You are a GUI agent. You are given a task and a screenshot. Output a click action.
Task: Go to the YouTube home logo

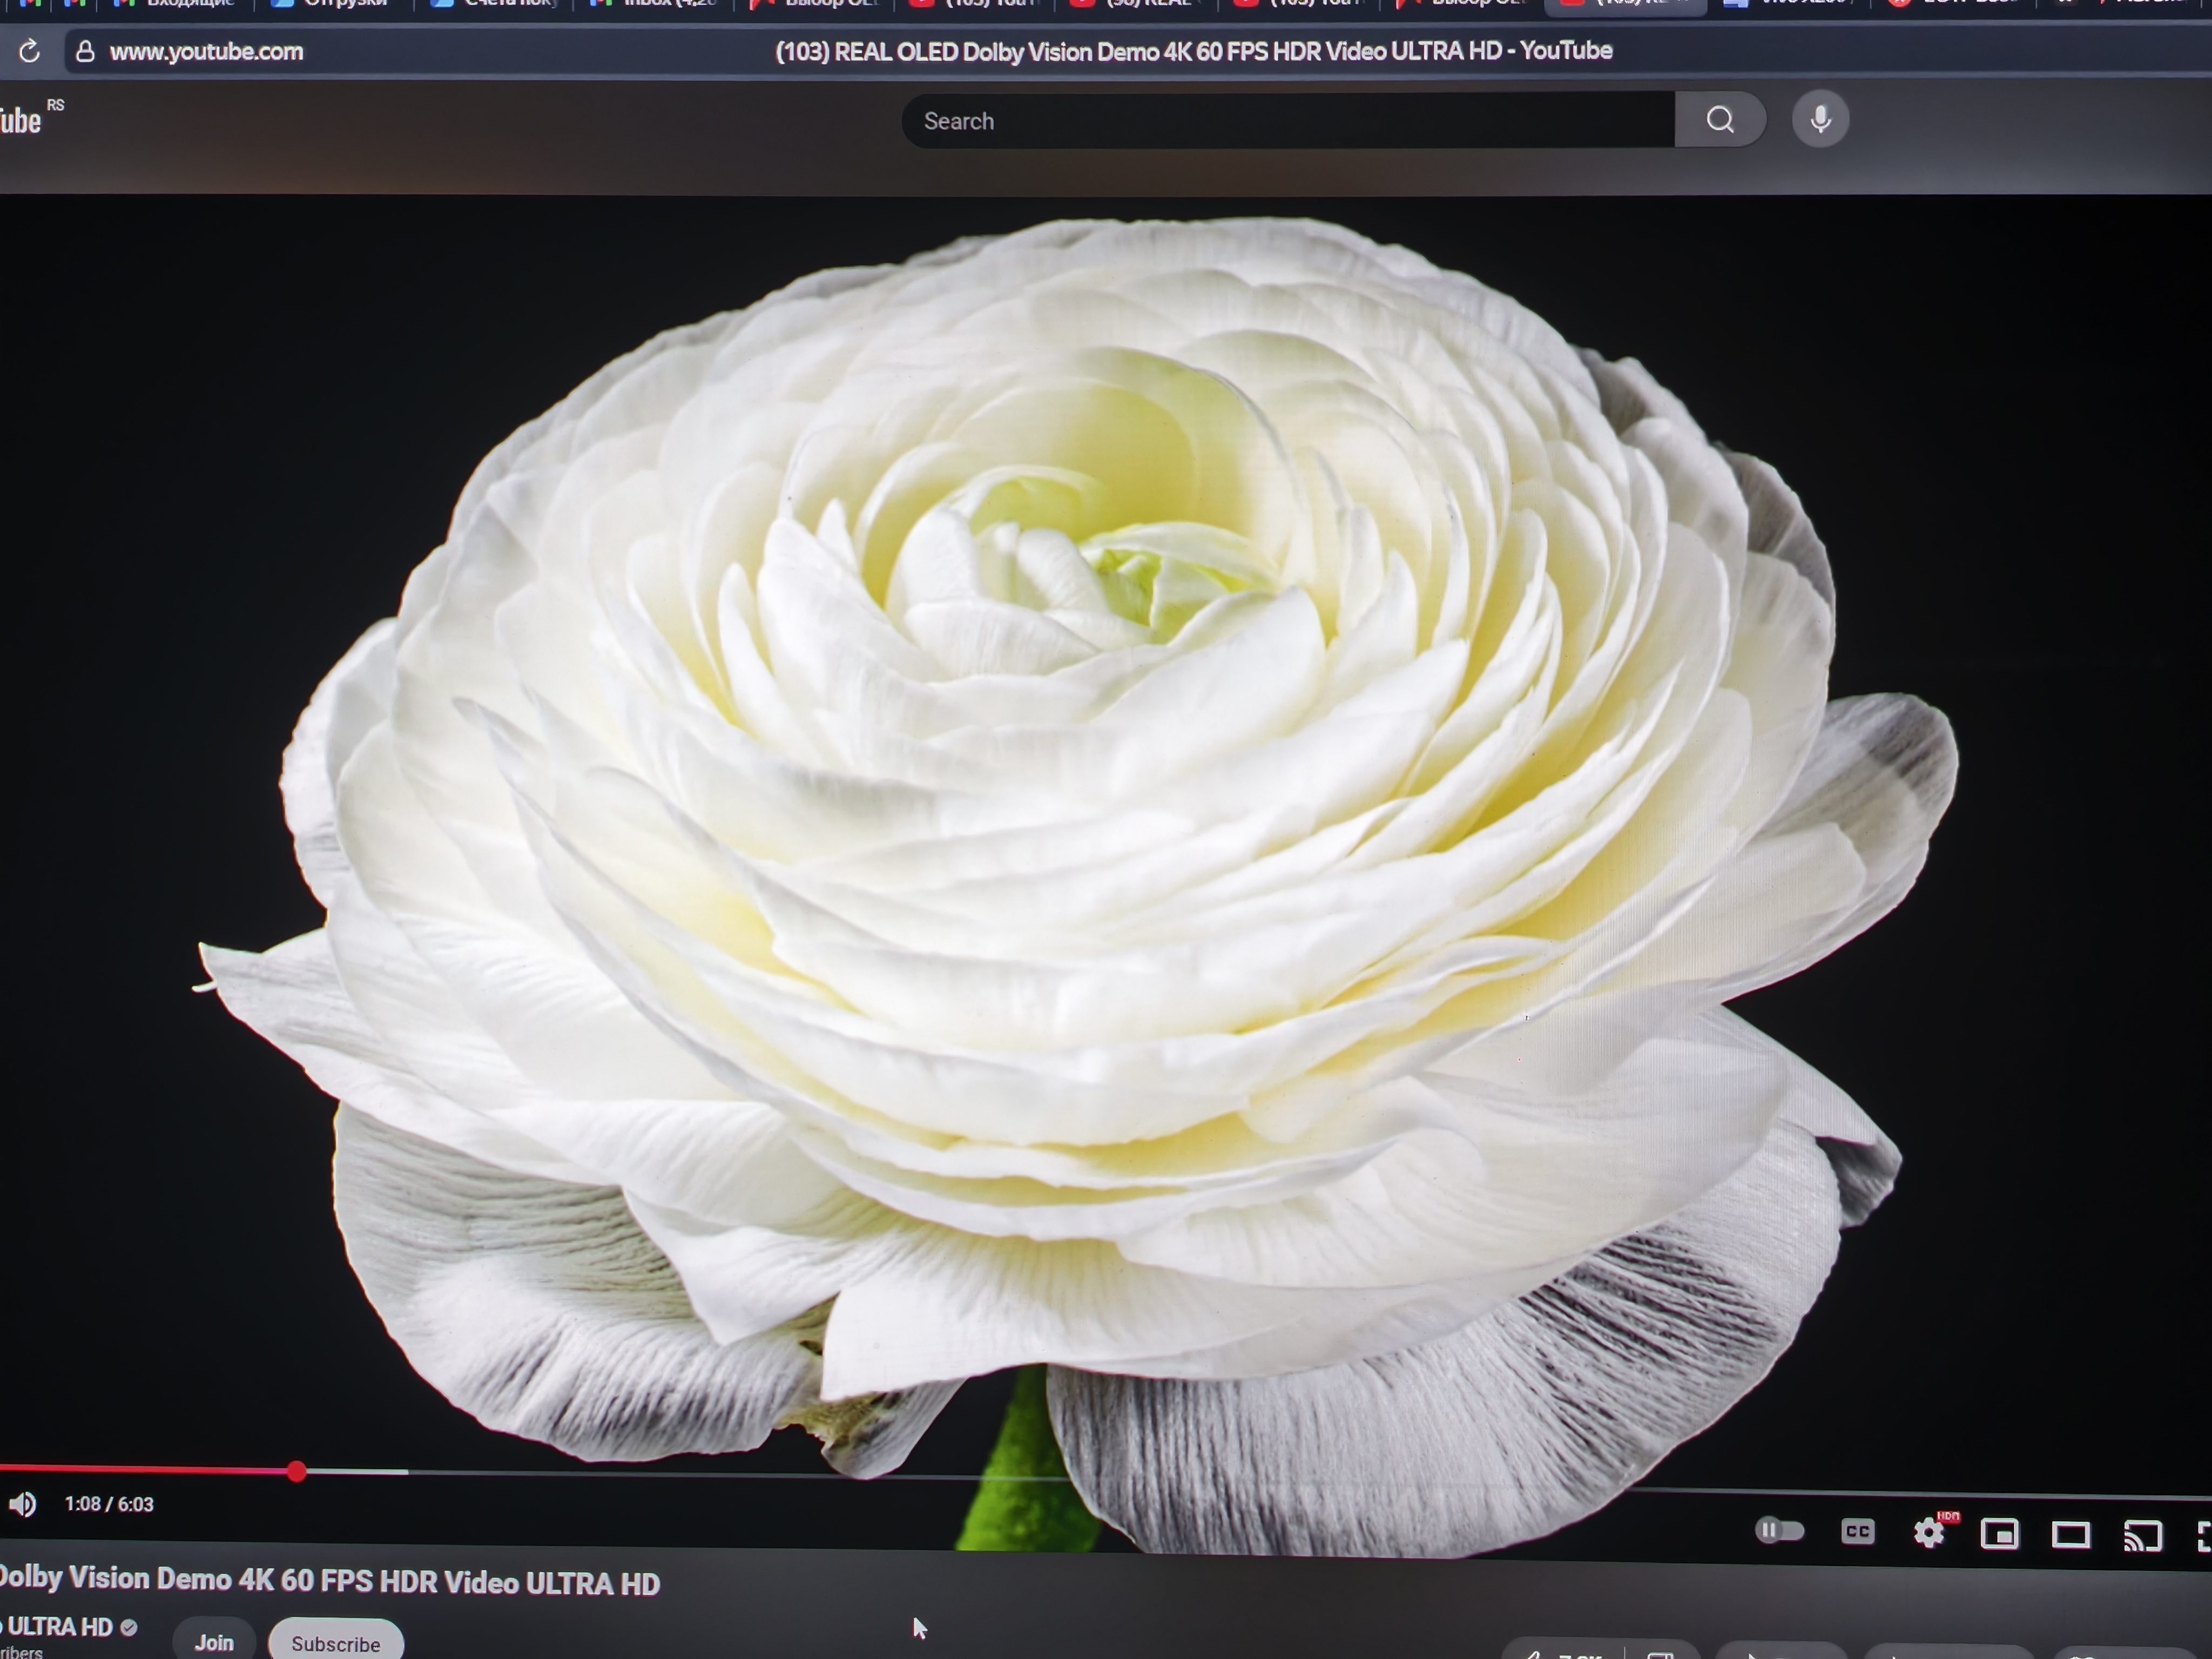(x=20, y=121)
